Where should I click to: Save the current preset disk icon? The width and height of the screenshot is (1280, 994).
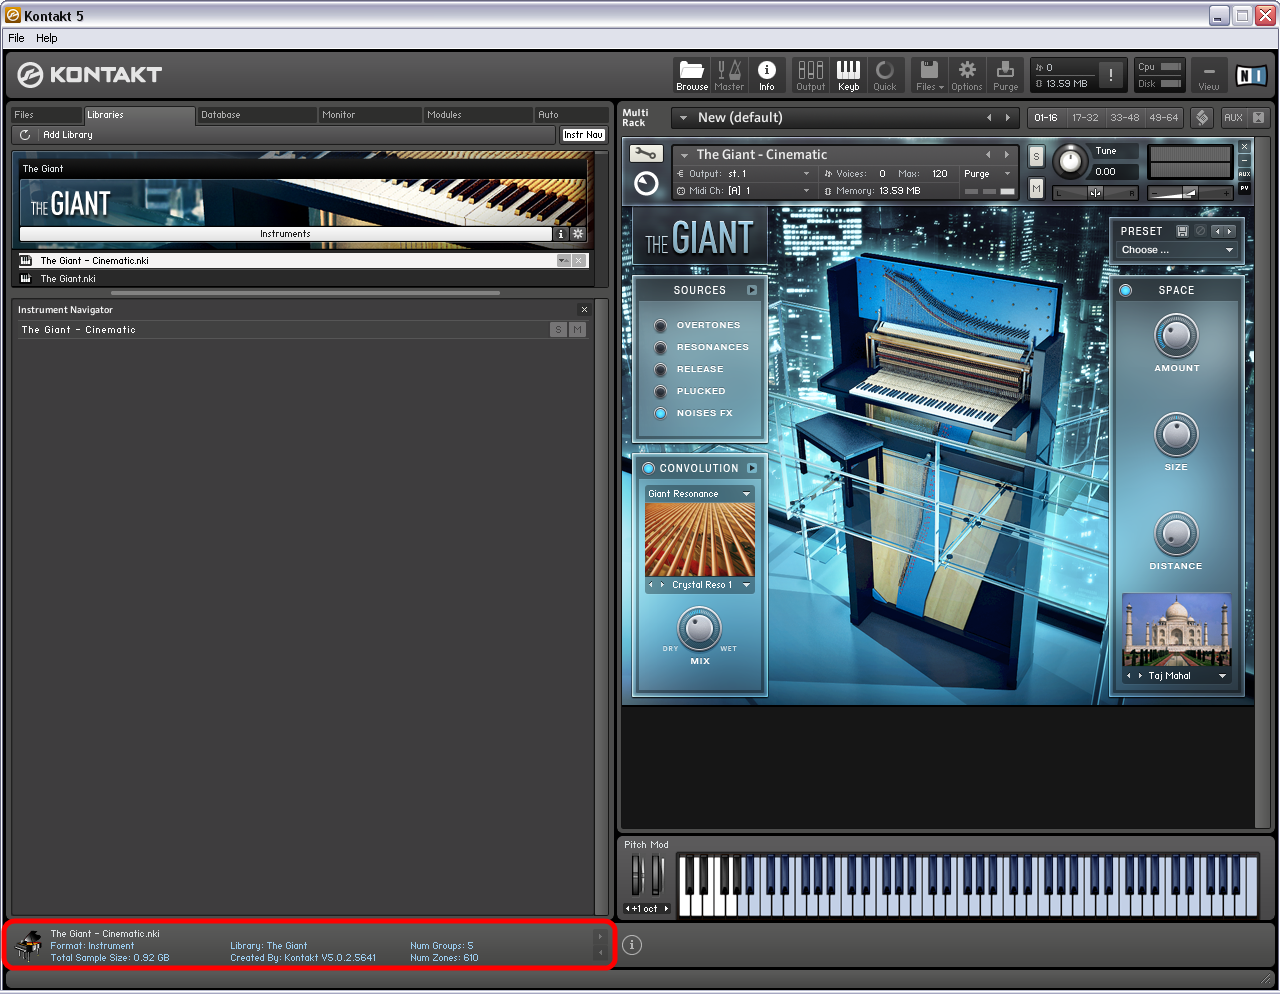[1182, 231]
